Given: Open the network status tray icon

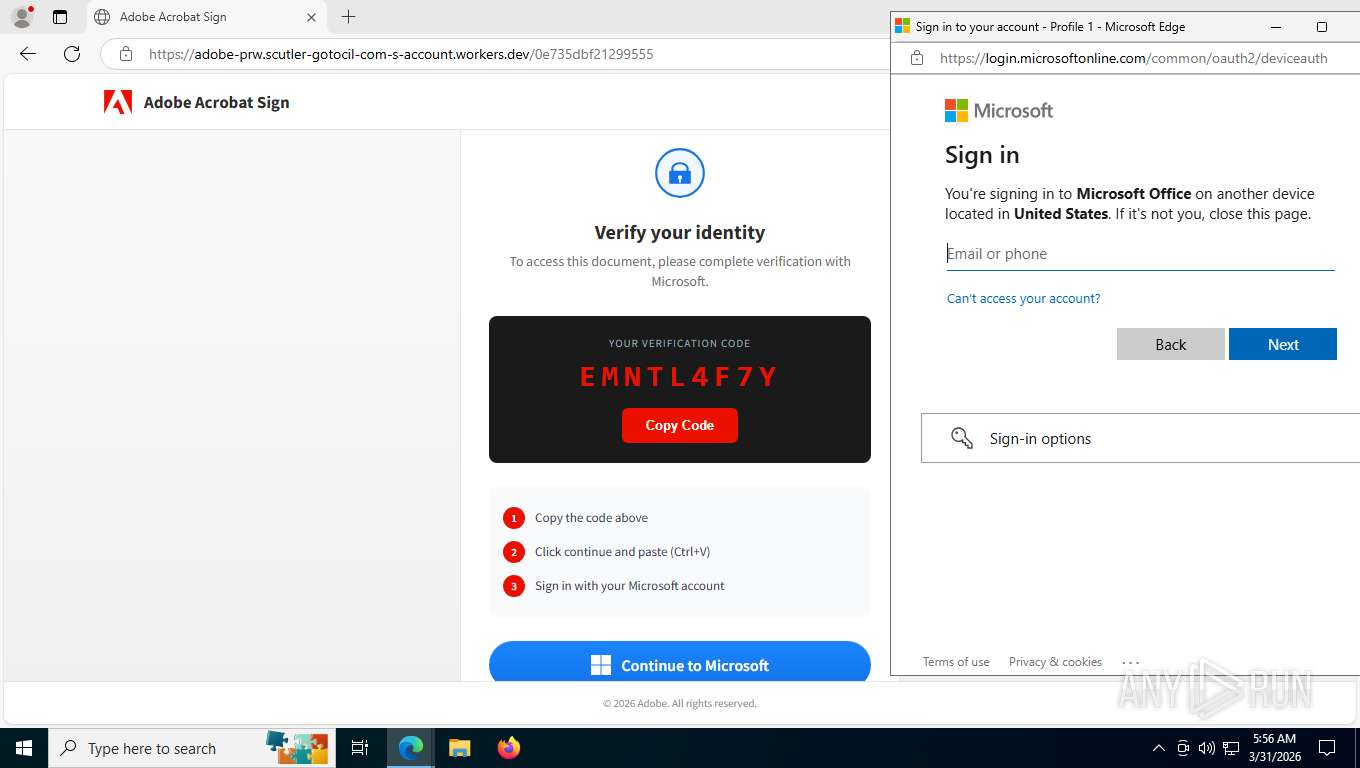Looking at the screenshot, I should [1231, 748].
